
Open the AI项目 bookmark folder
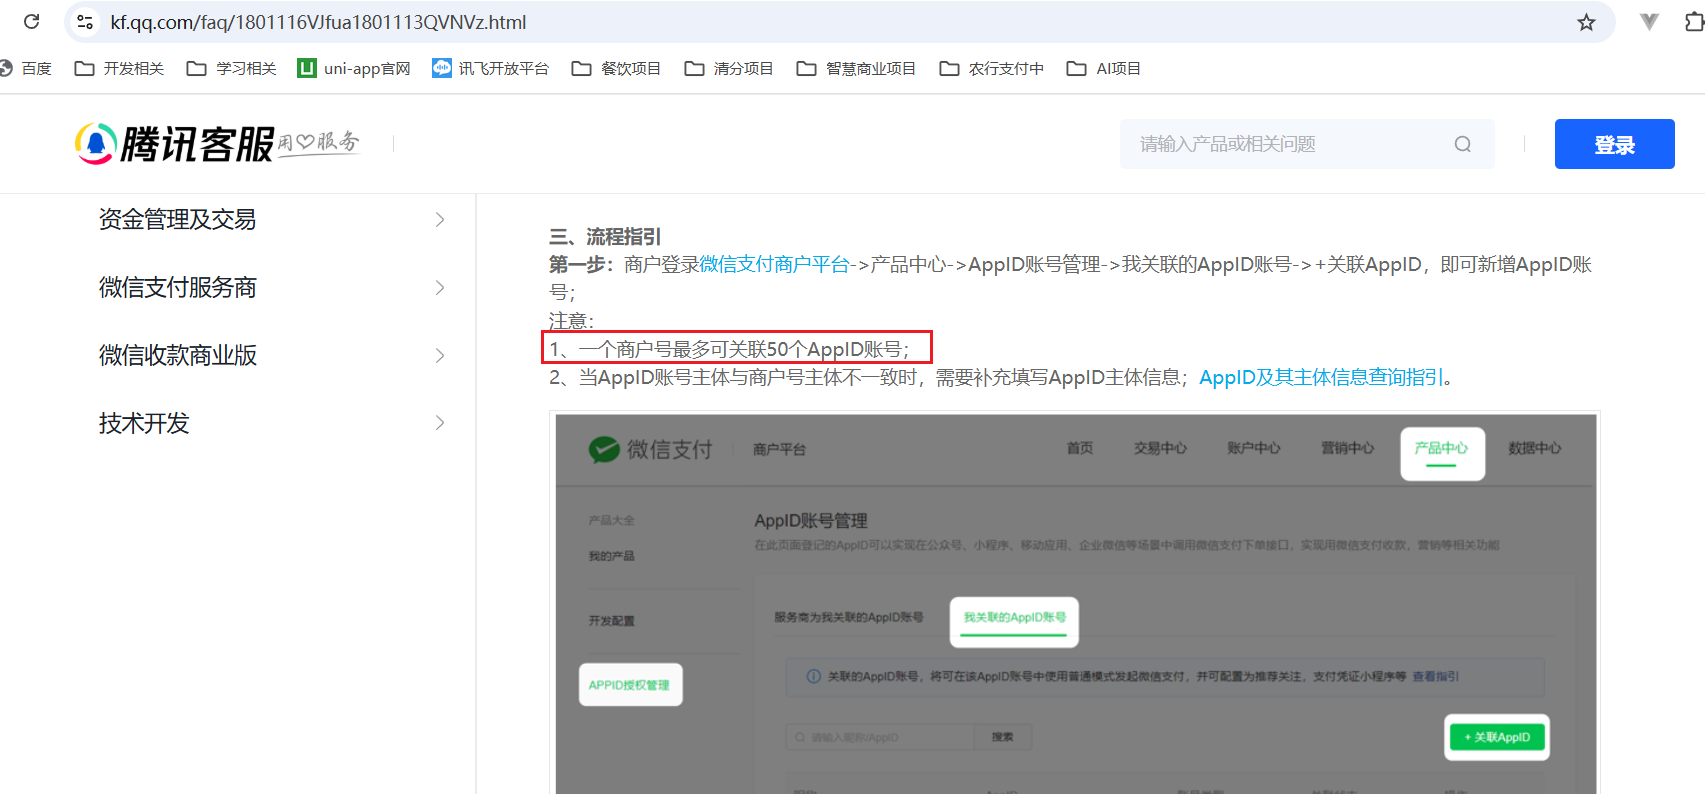point(1104,68)
